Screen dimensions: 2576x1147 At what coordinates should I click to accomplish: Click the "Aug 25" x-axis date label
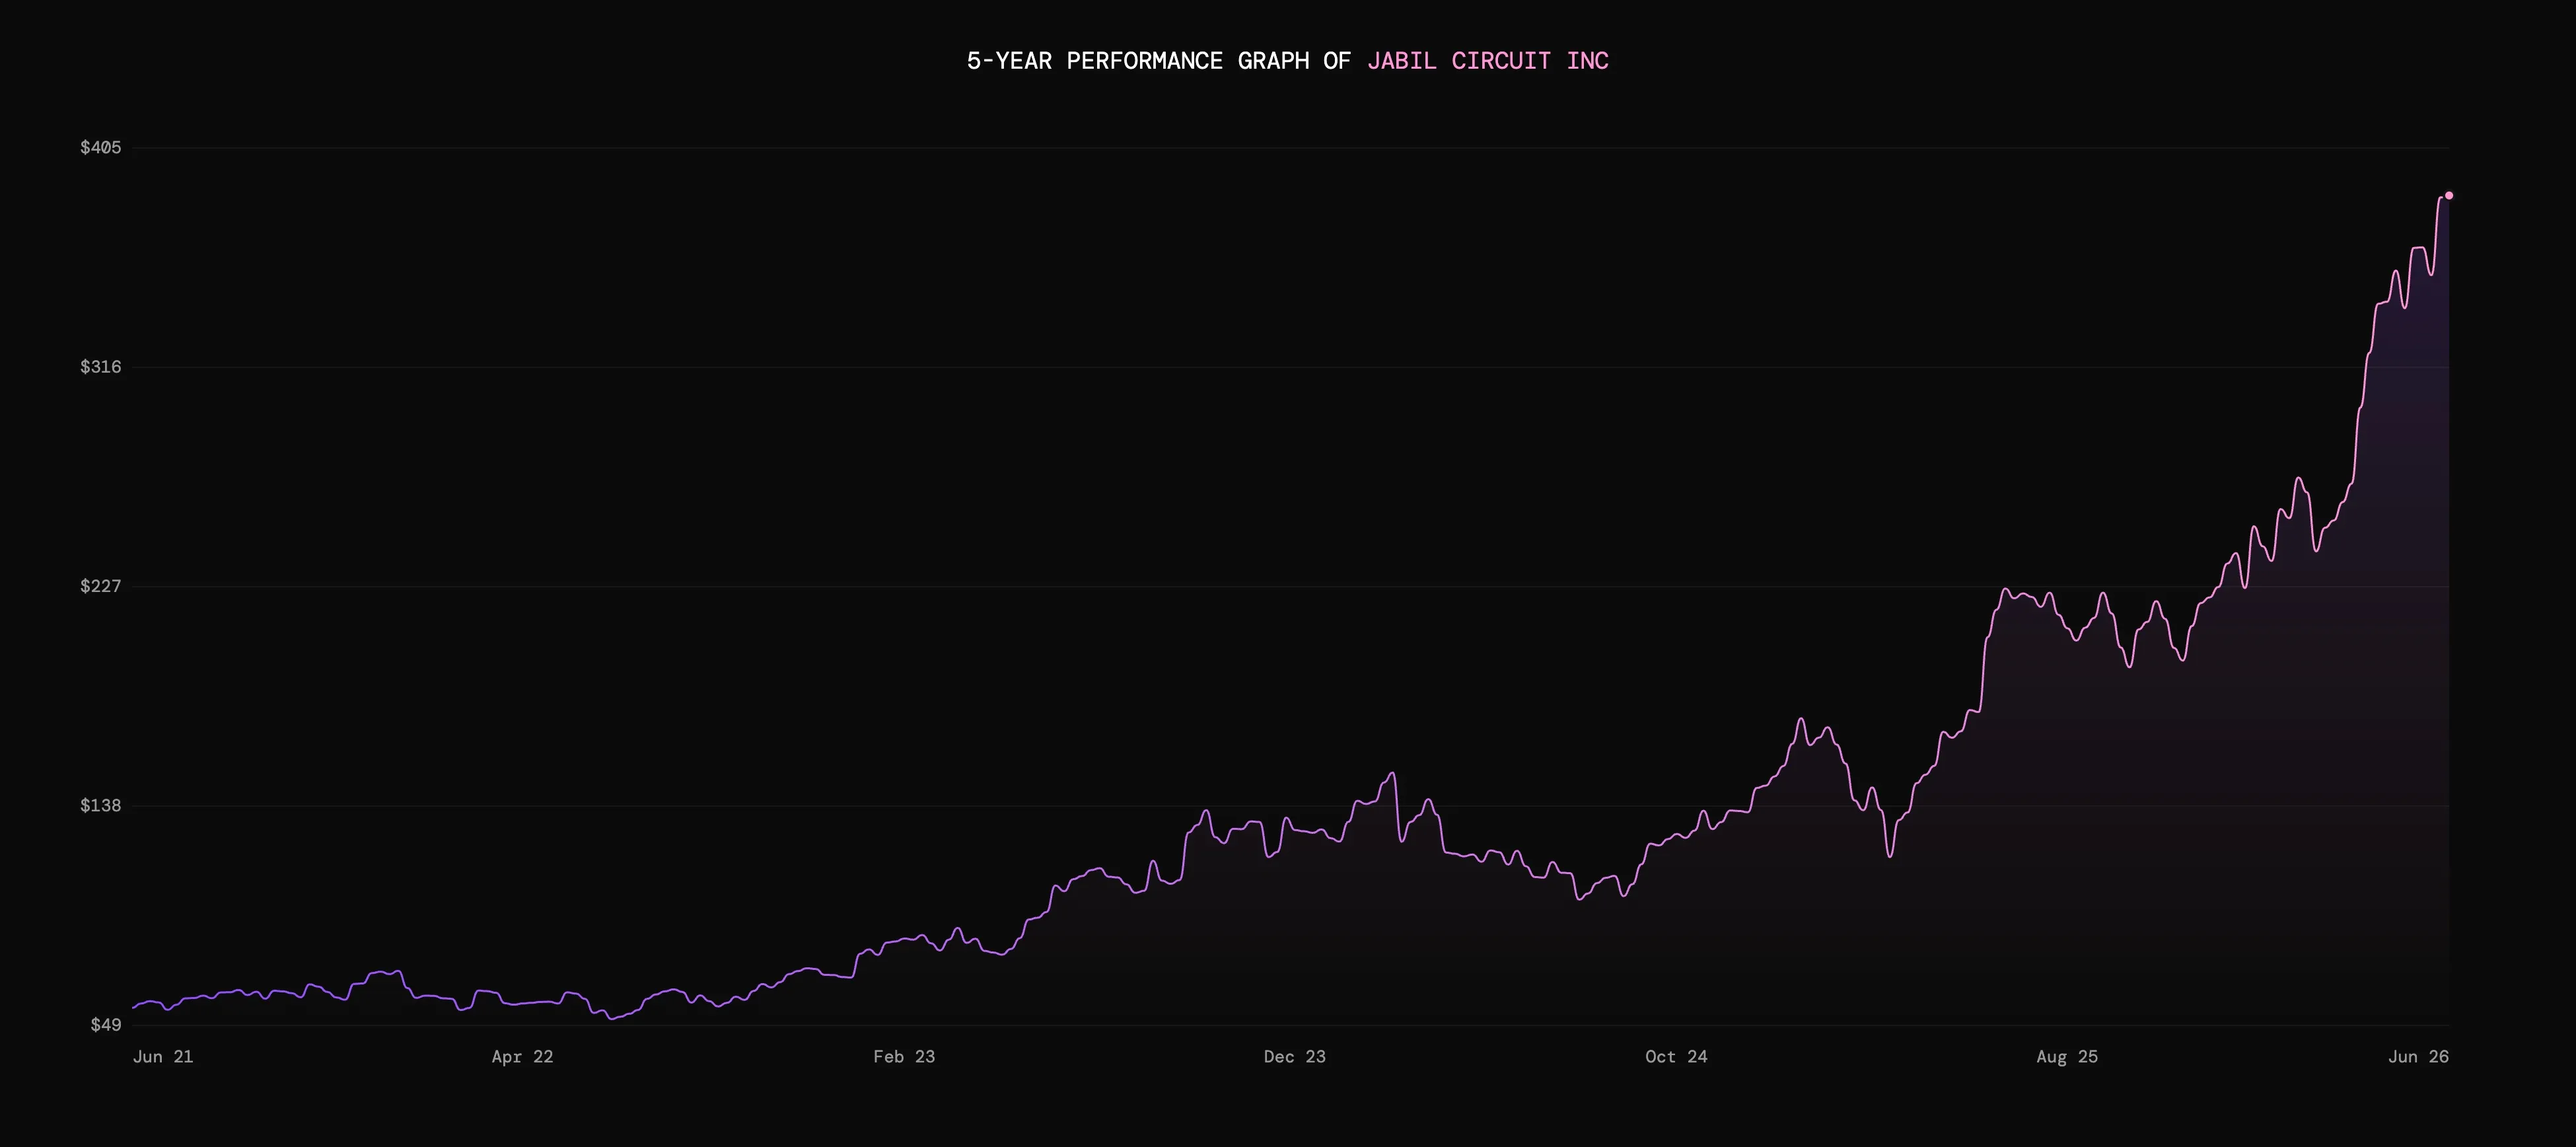pos(2067,1057)
